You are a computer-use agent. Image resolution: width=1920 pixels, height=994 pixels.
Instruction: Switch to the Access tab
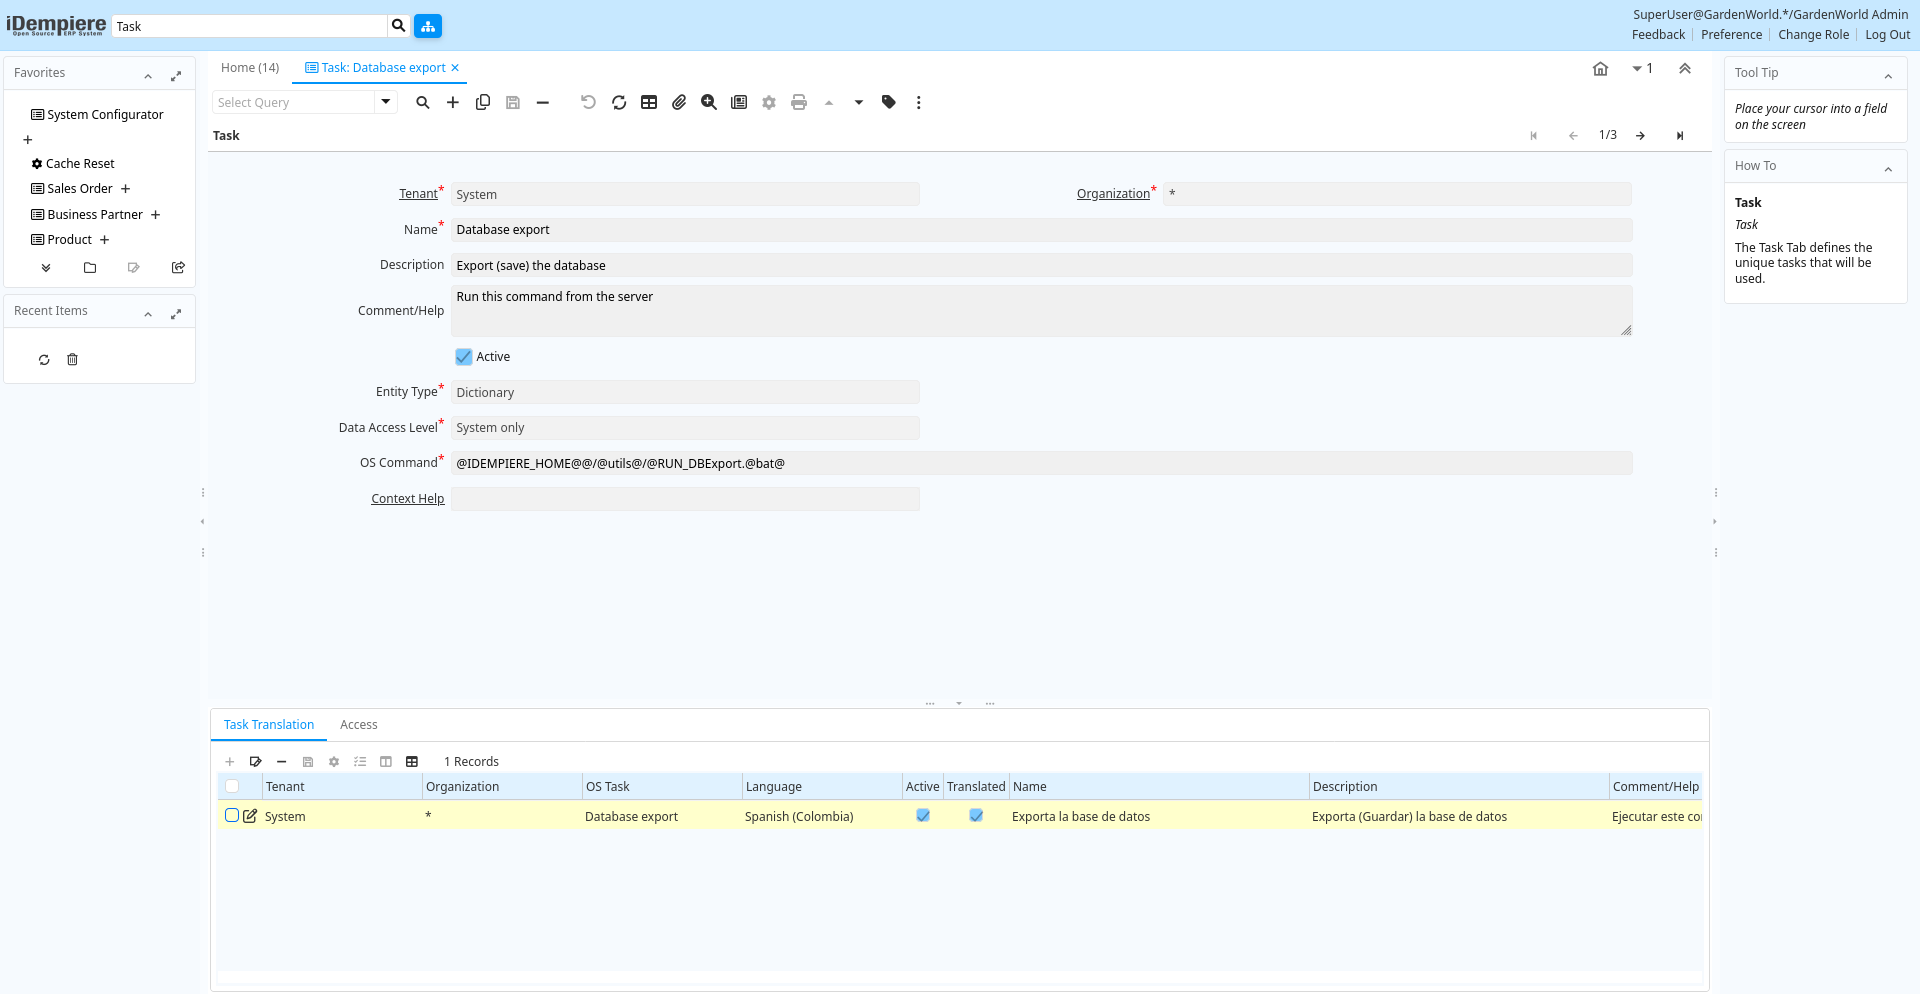click(x=358, y=725)
